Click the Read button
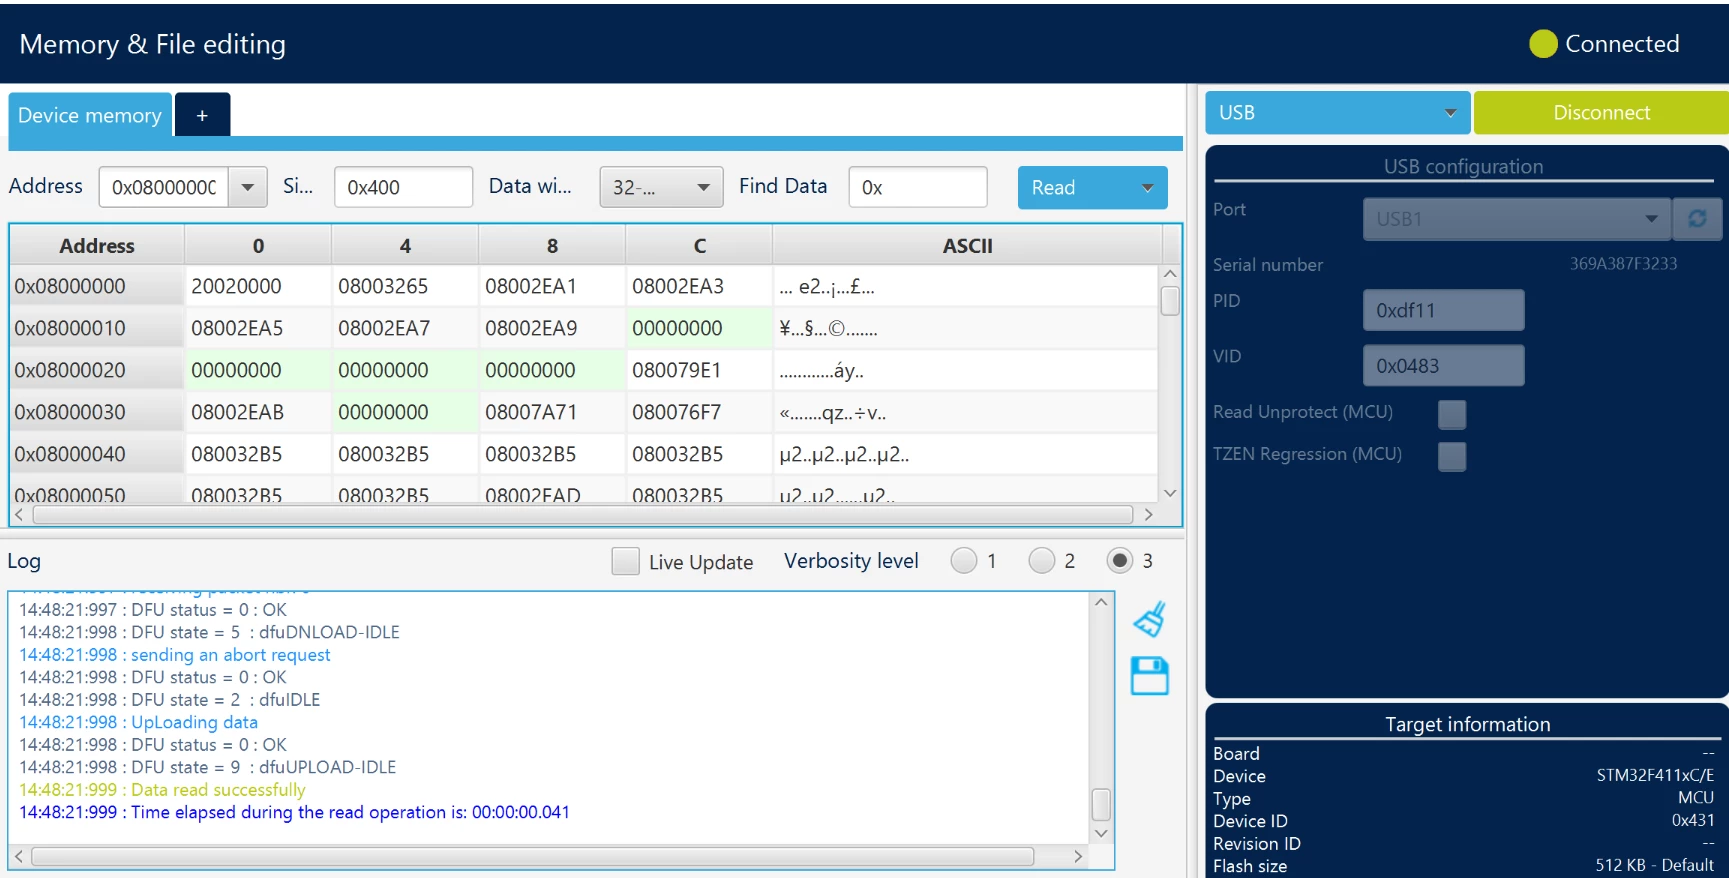The image size is (1729, 878). coord(1073,187)
